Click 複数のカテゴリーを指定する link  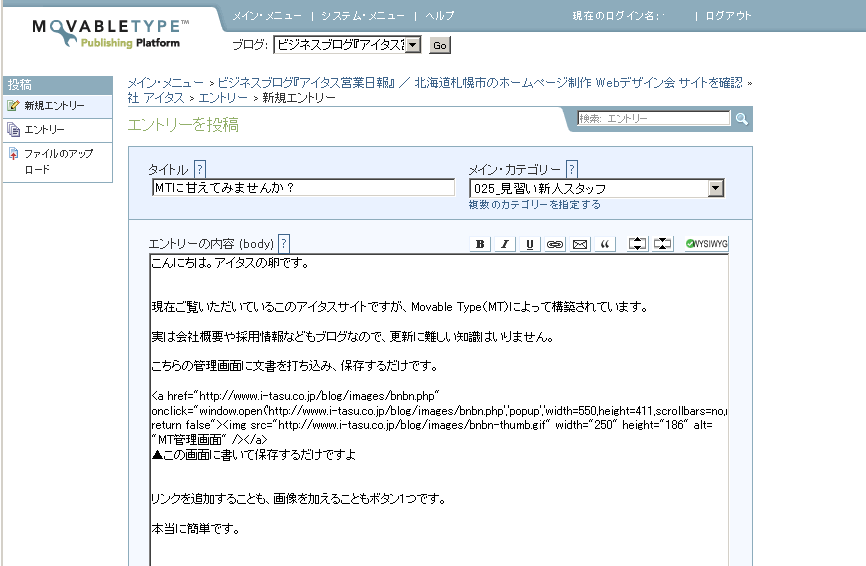tap(535, 205)
